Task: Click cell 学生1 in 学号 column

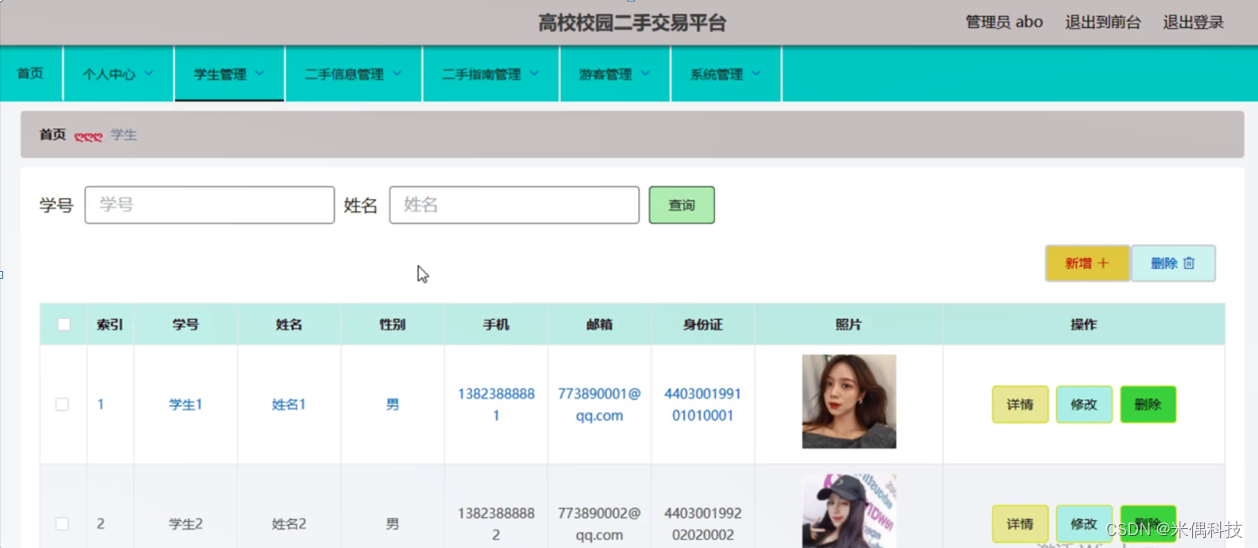Action: 185,404
